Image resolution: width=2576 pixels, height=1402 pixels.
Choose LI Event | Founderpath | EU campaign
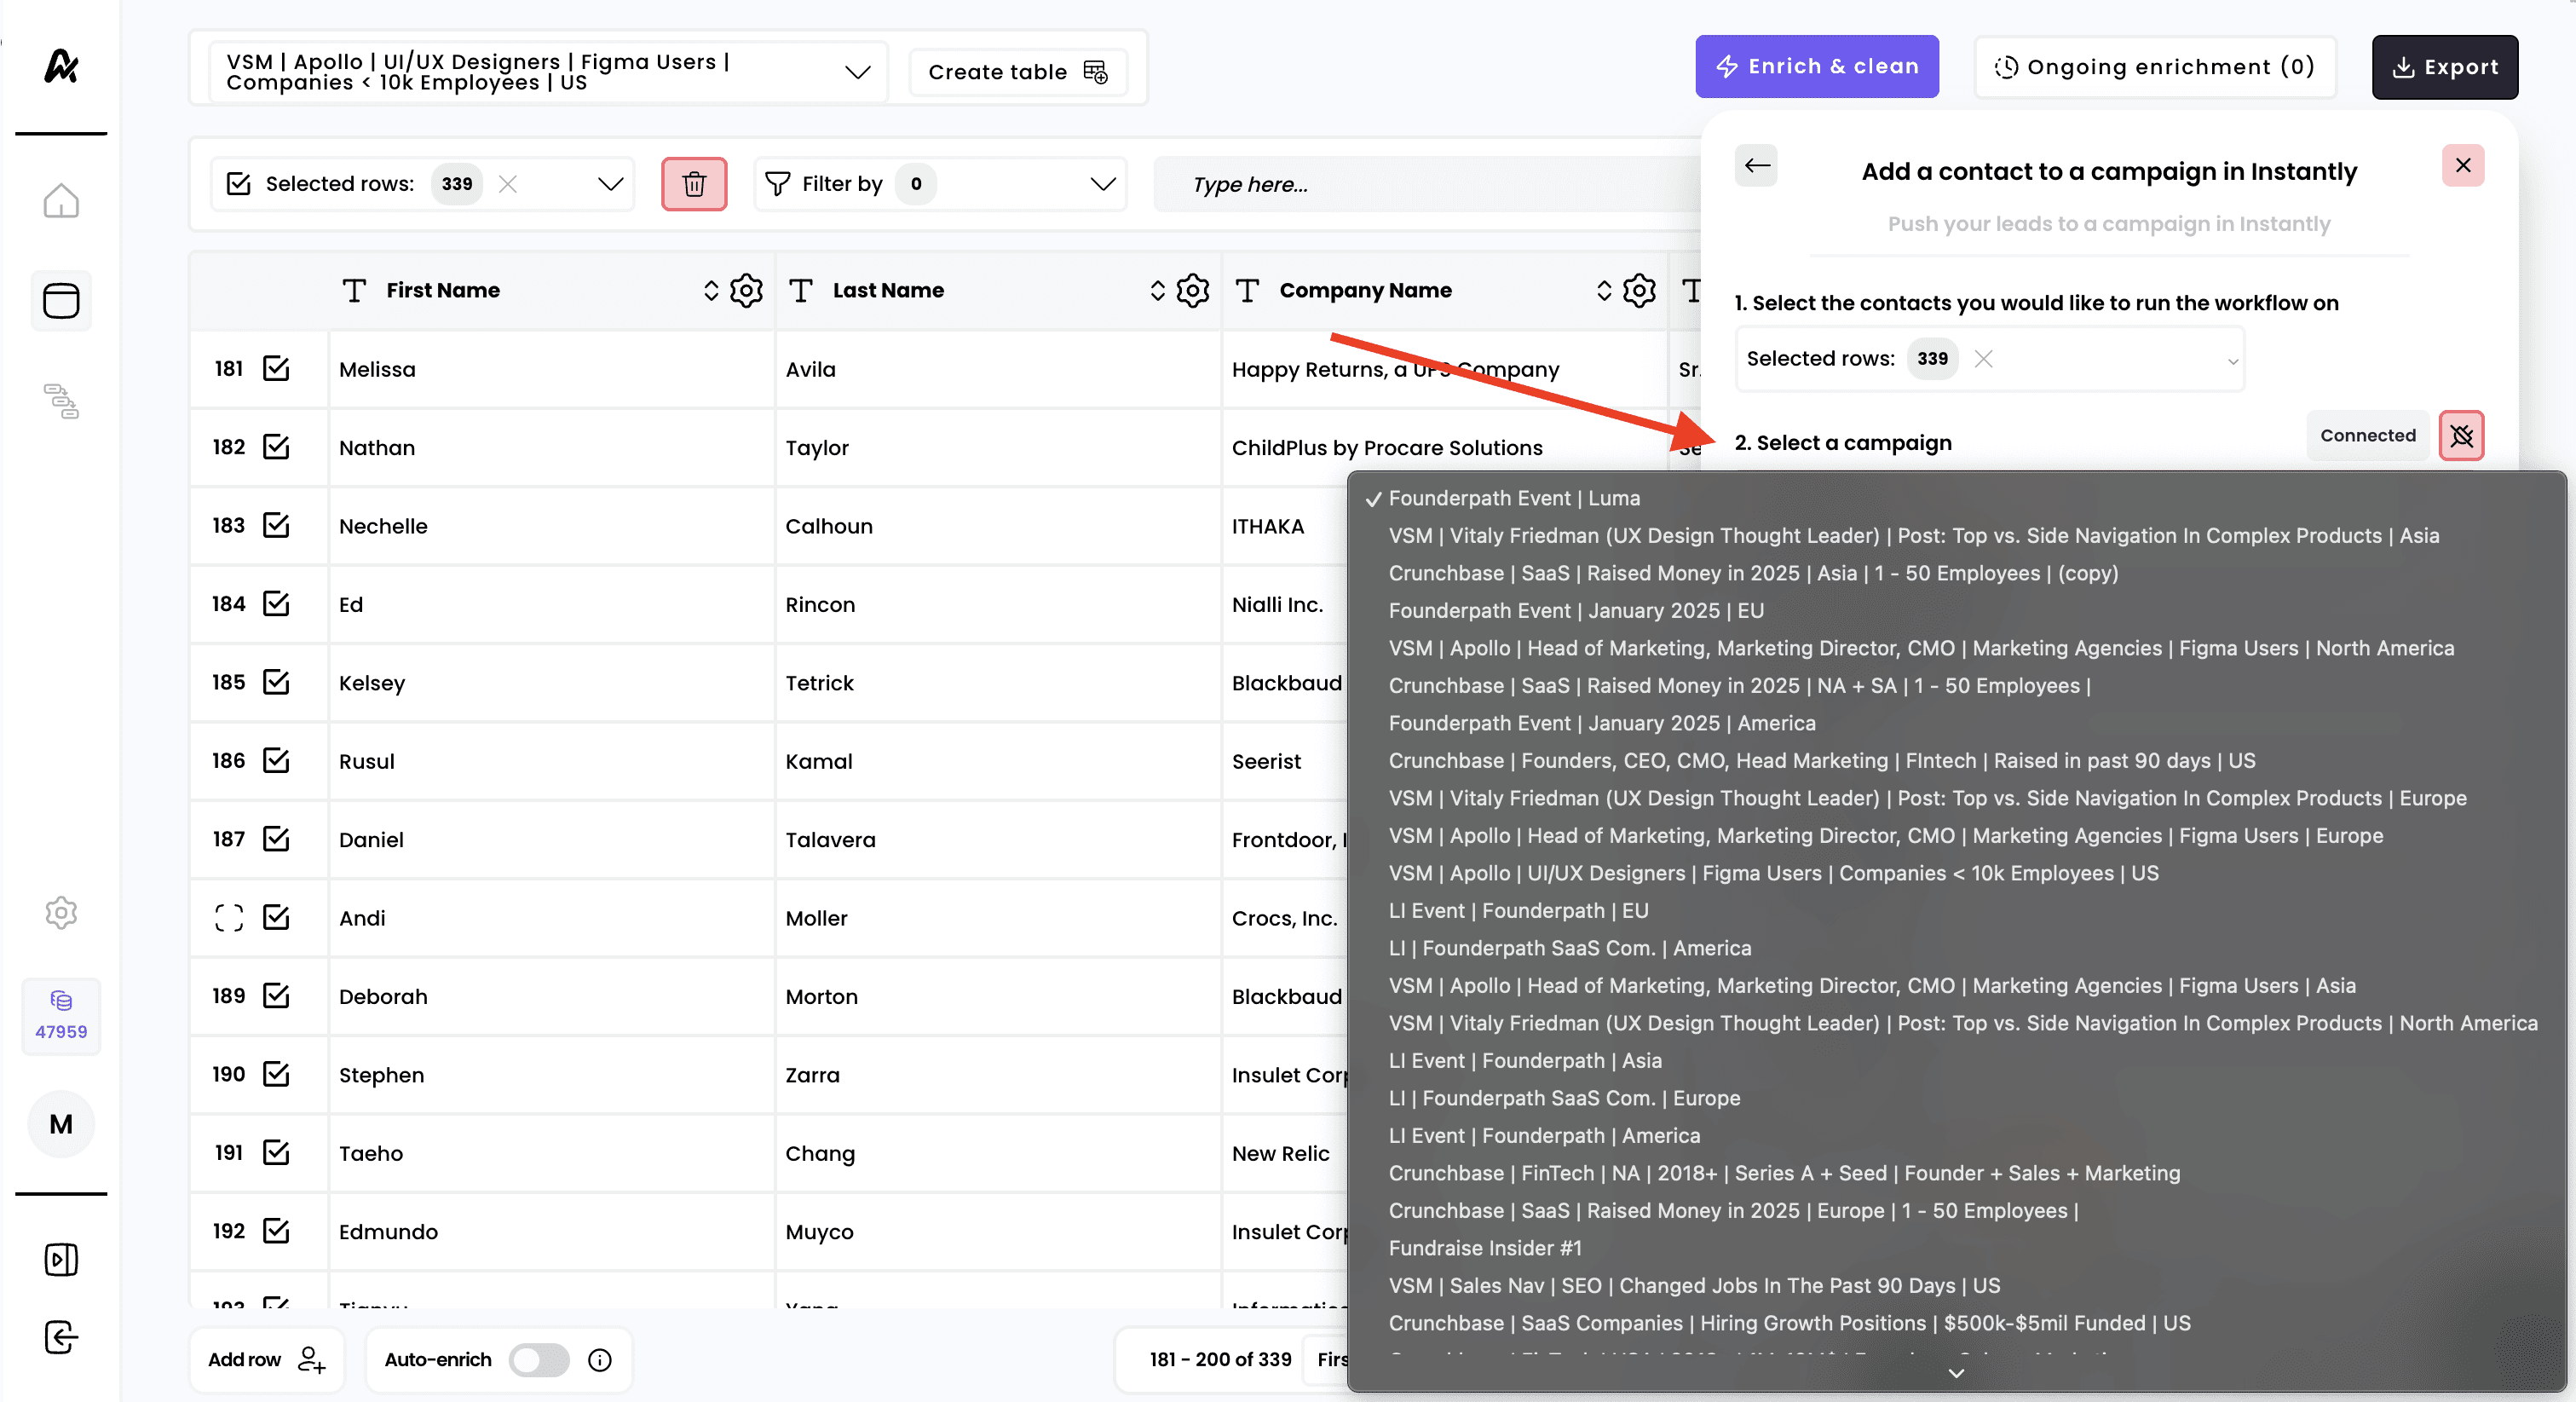click(x=1518, y=910)
